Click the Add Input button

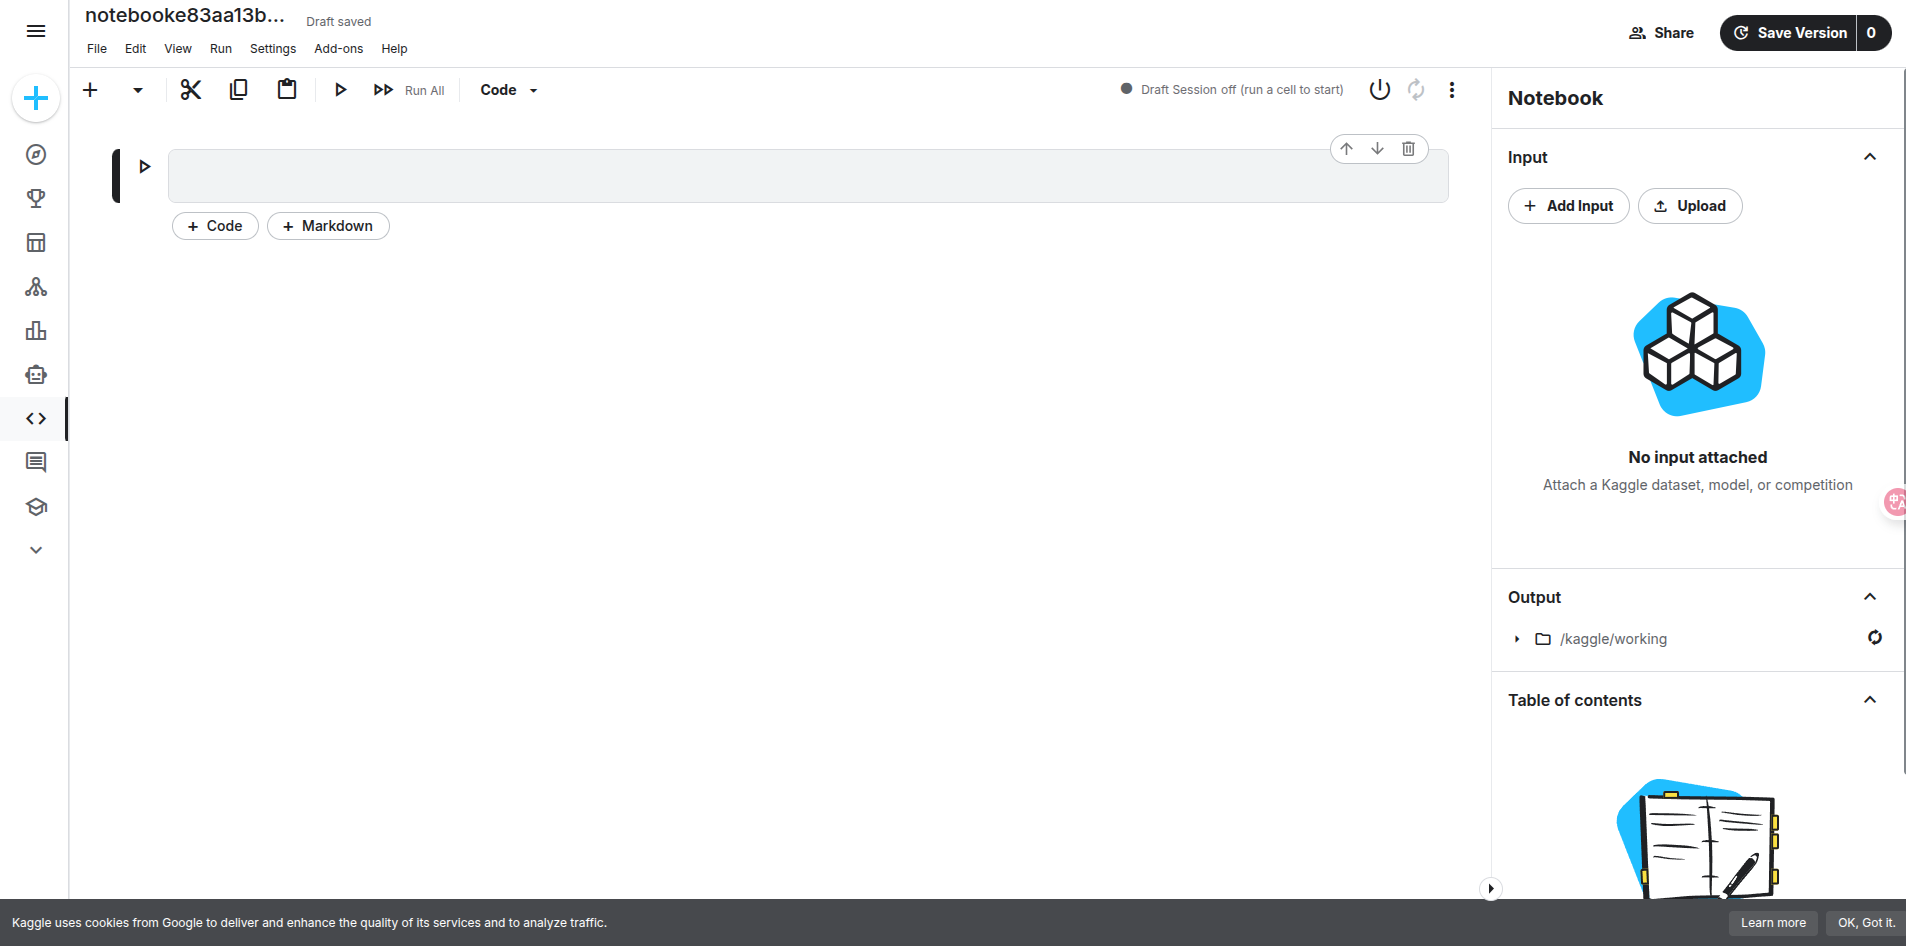[1568, 205]
